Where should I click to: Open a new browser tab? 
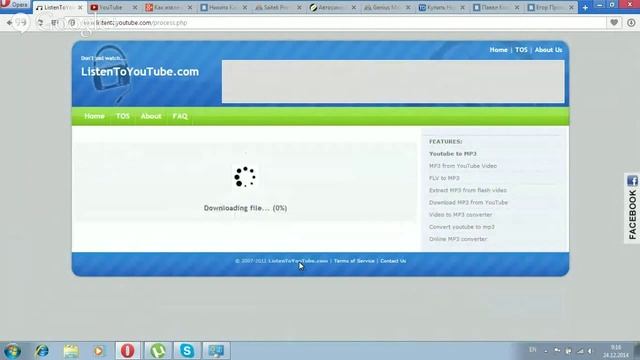[585, 7]
